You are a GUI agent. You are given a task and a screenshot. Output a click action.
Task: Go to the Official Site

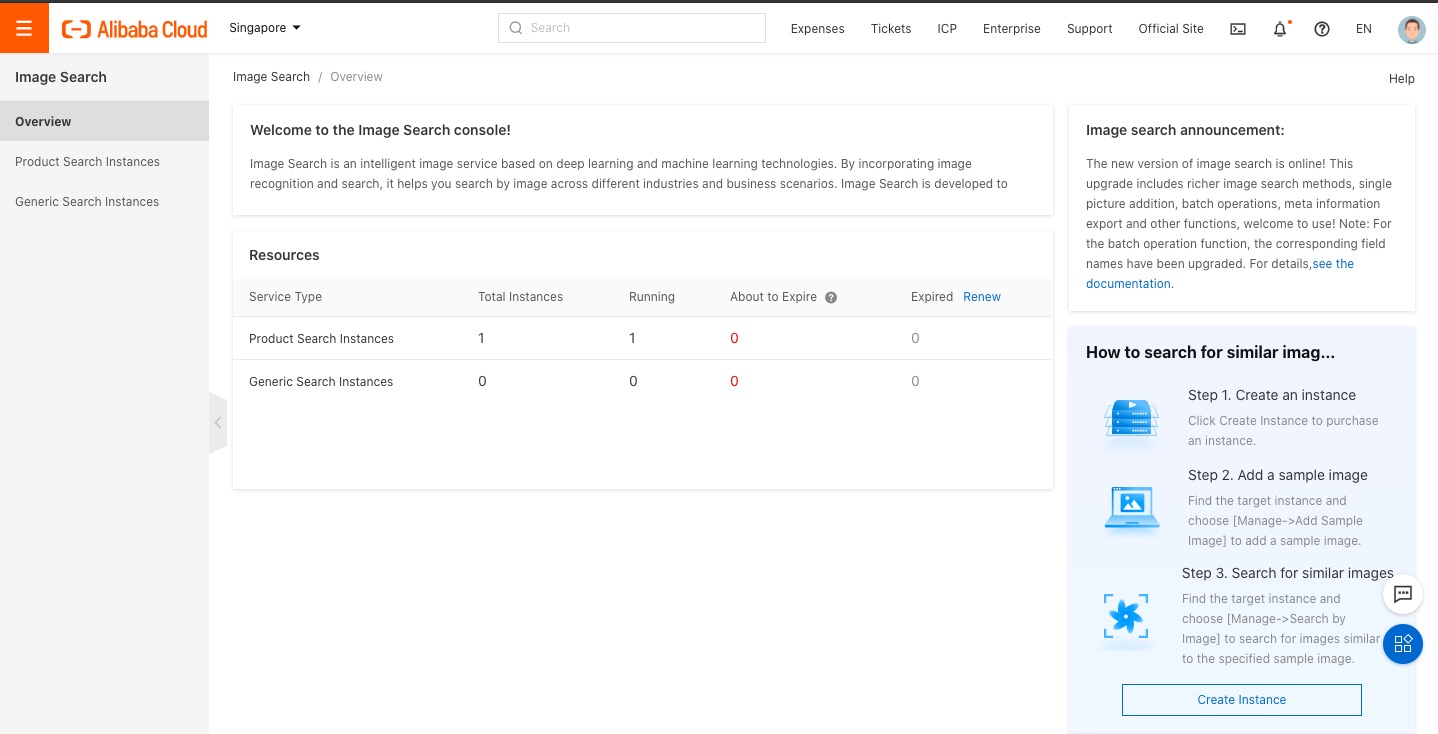click(1171, 29)
